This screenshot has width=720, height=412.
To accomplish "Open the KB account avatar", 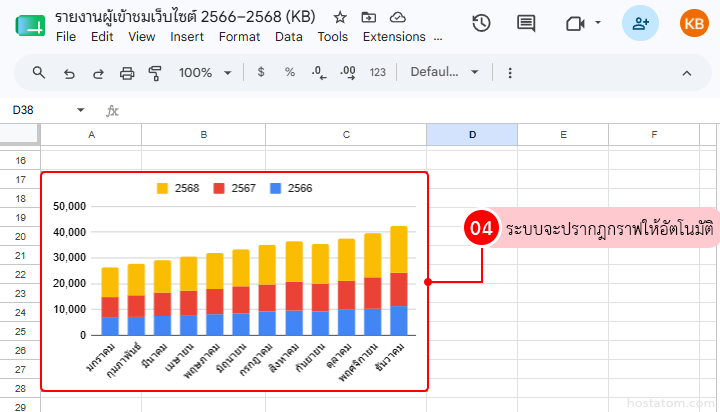I will tap(694, 23).
